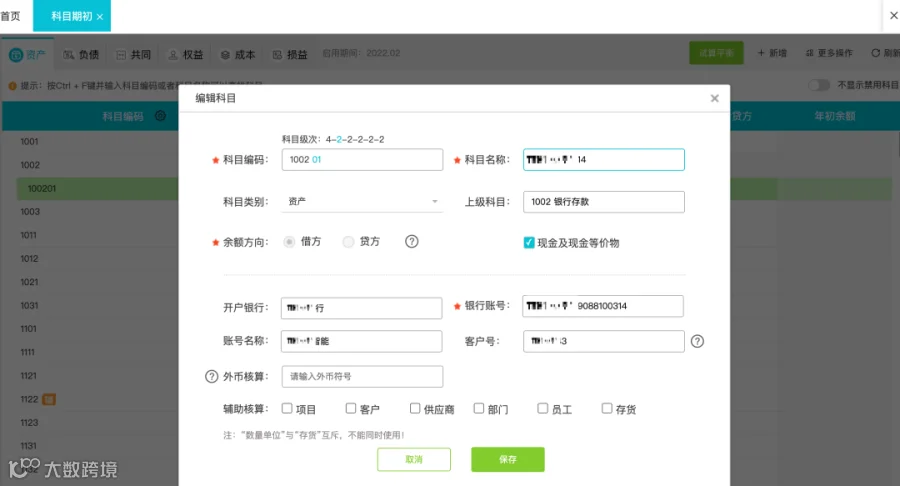Click the 客户号 input field
The height and width of the screenshot is (486, 900).
[604, 341]
